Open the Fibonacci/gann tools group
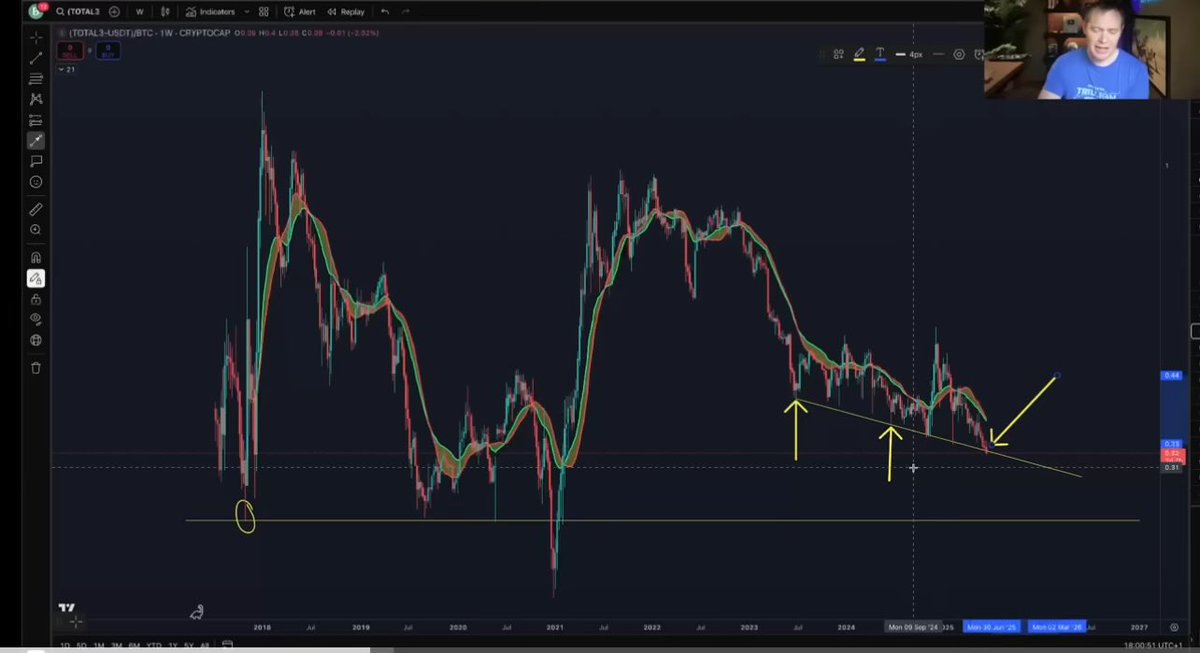1200x653 pixels. [36, 79]
